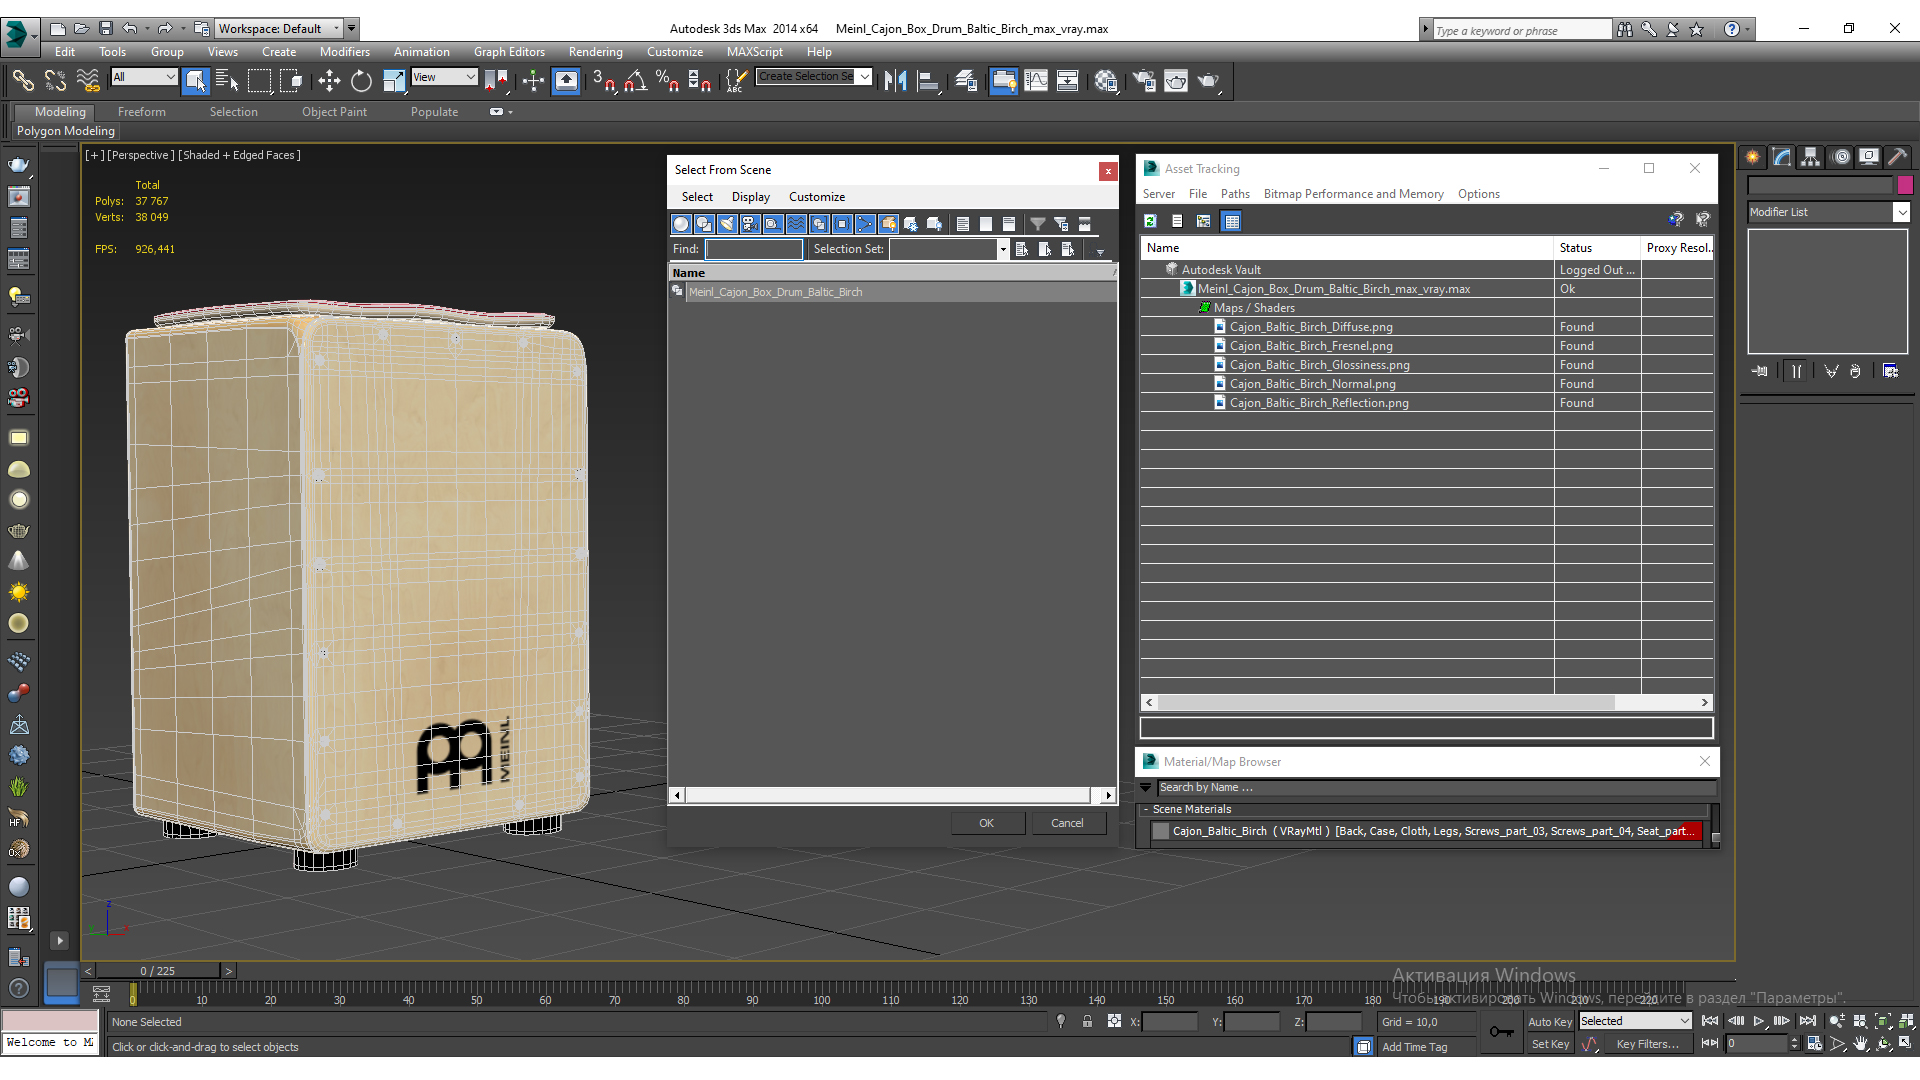Click Select None icon in Select From Scene
This screenshot has height=1080, width=1920.
[986, 224]
